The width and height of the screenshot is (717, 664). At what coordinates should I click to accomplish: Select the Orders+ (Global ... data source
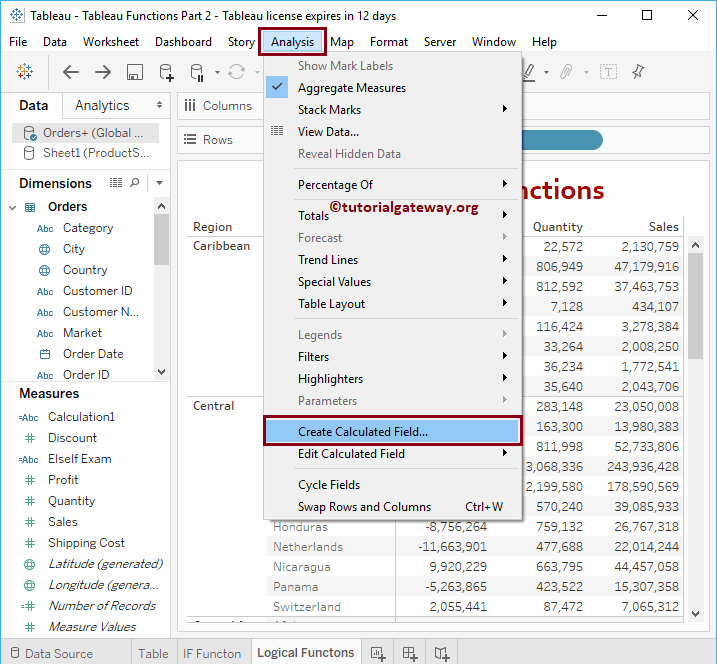pyautogui.click(x=86, y=133)
